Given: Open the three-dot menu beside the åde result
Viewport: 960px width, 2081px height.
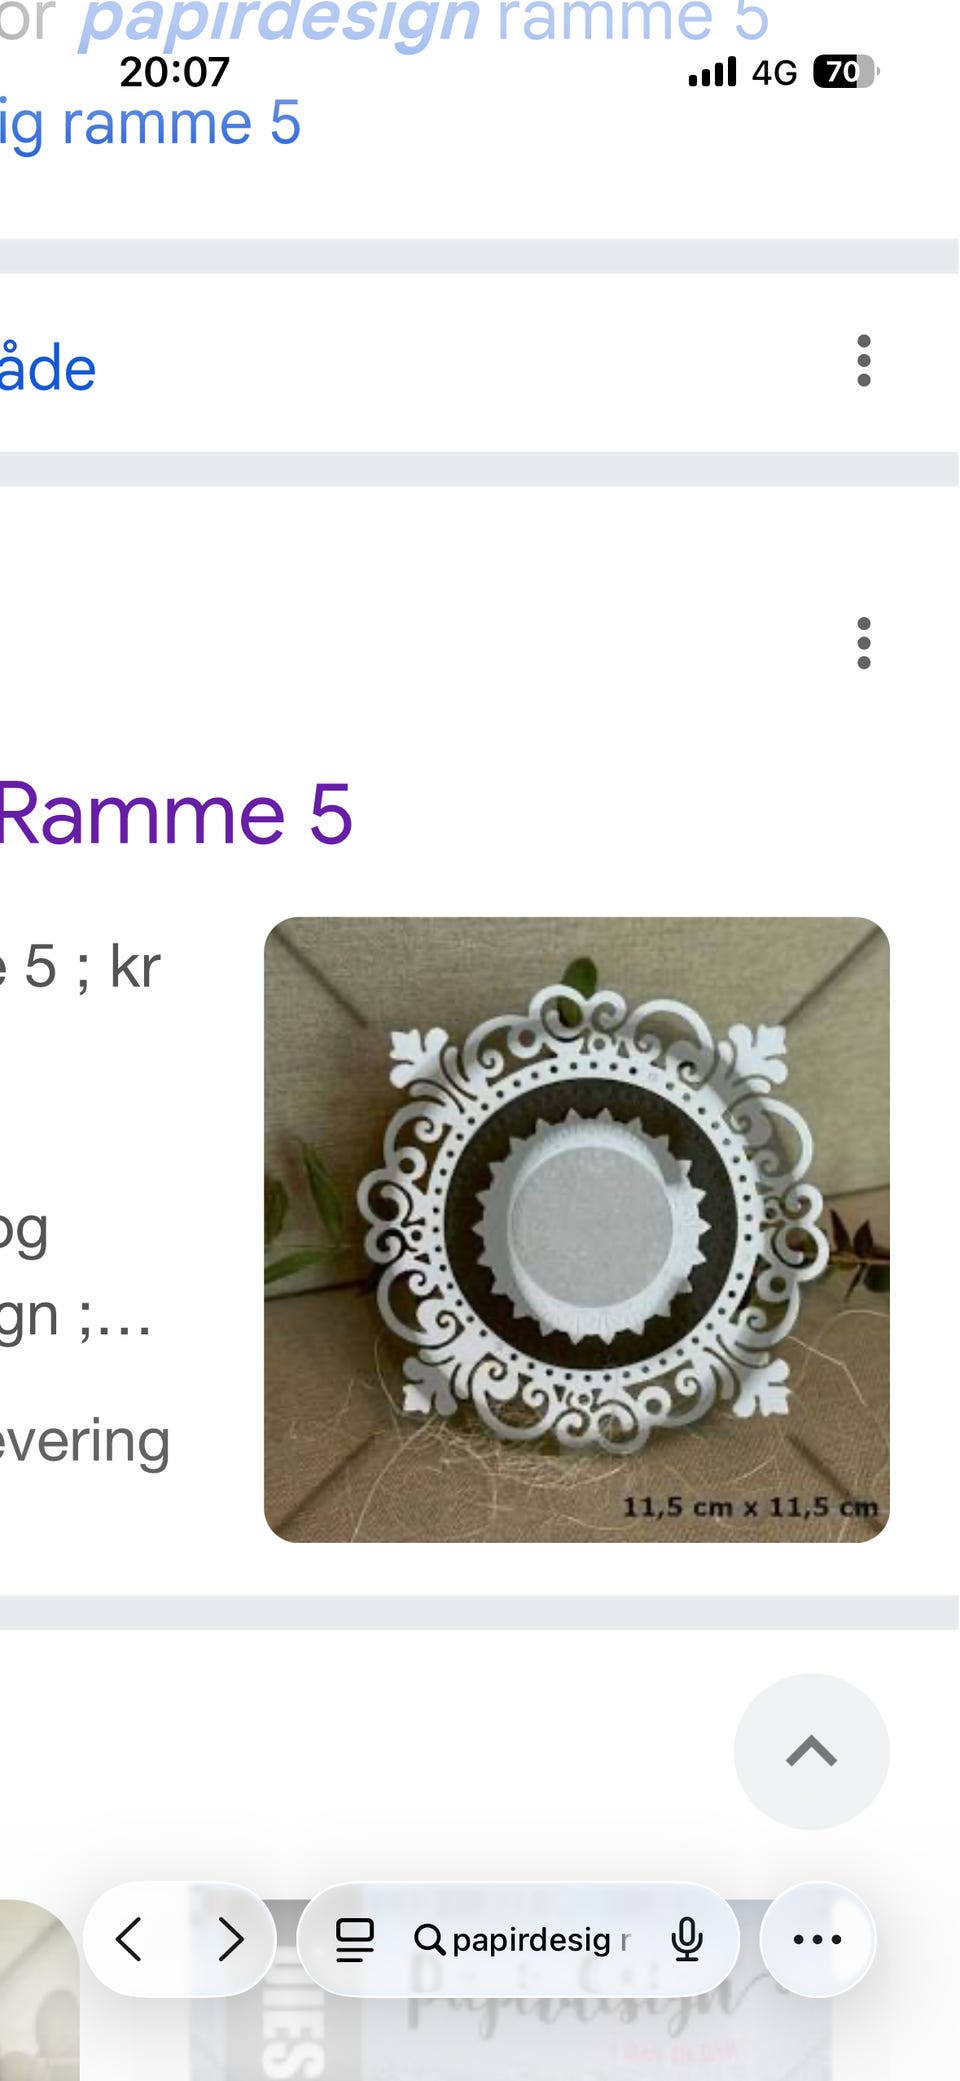Looking at the screenshot, I should 864,361.
